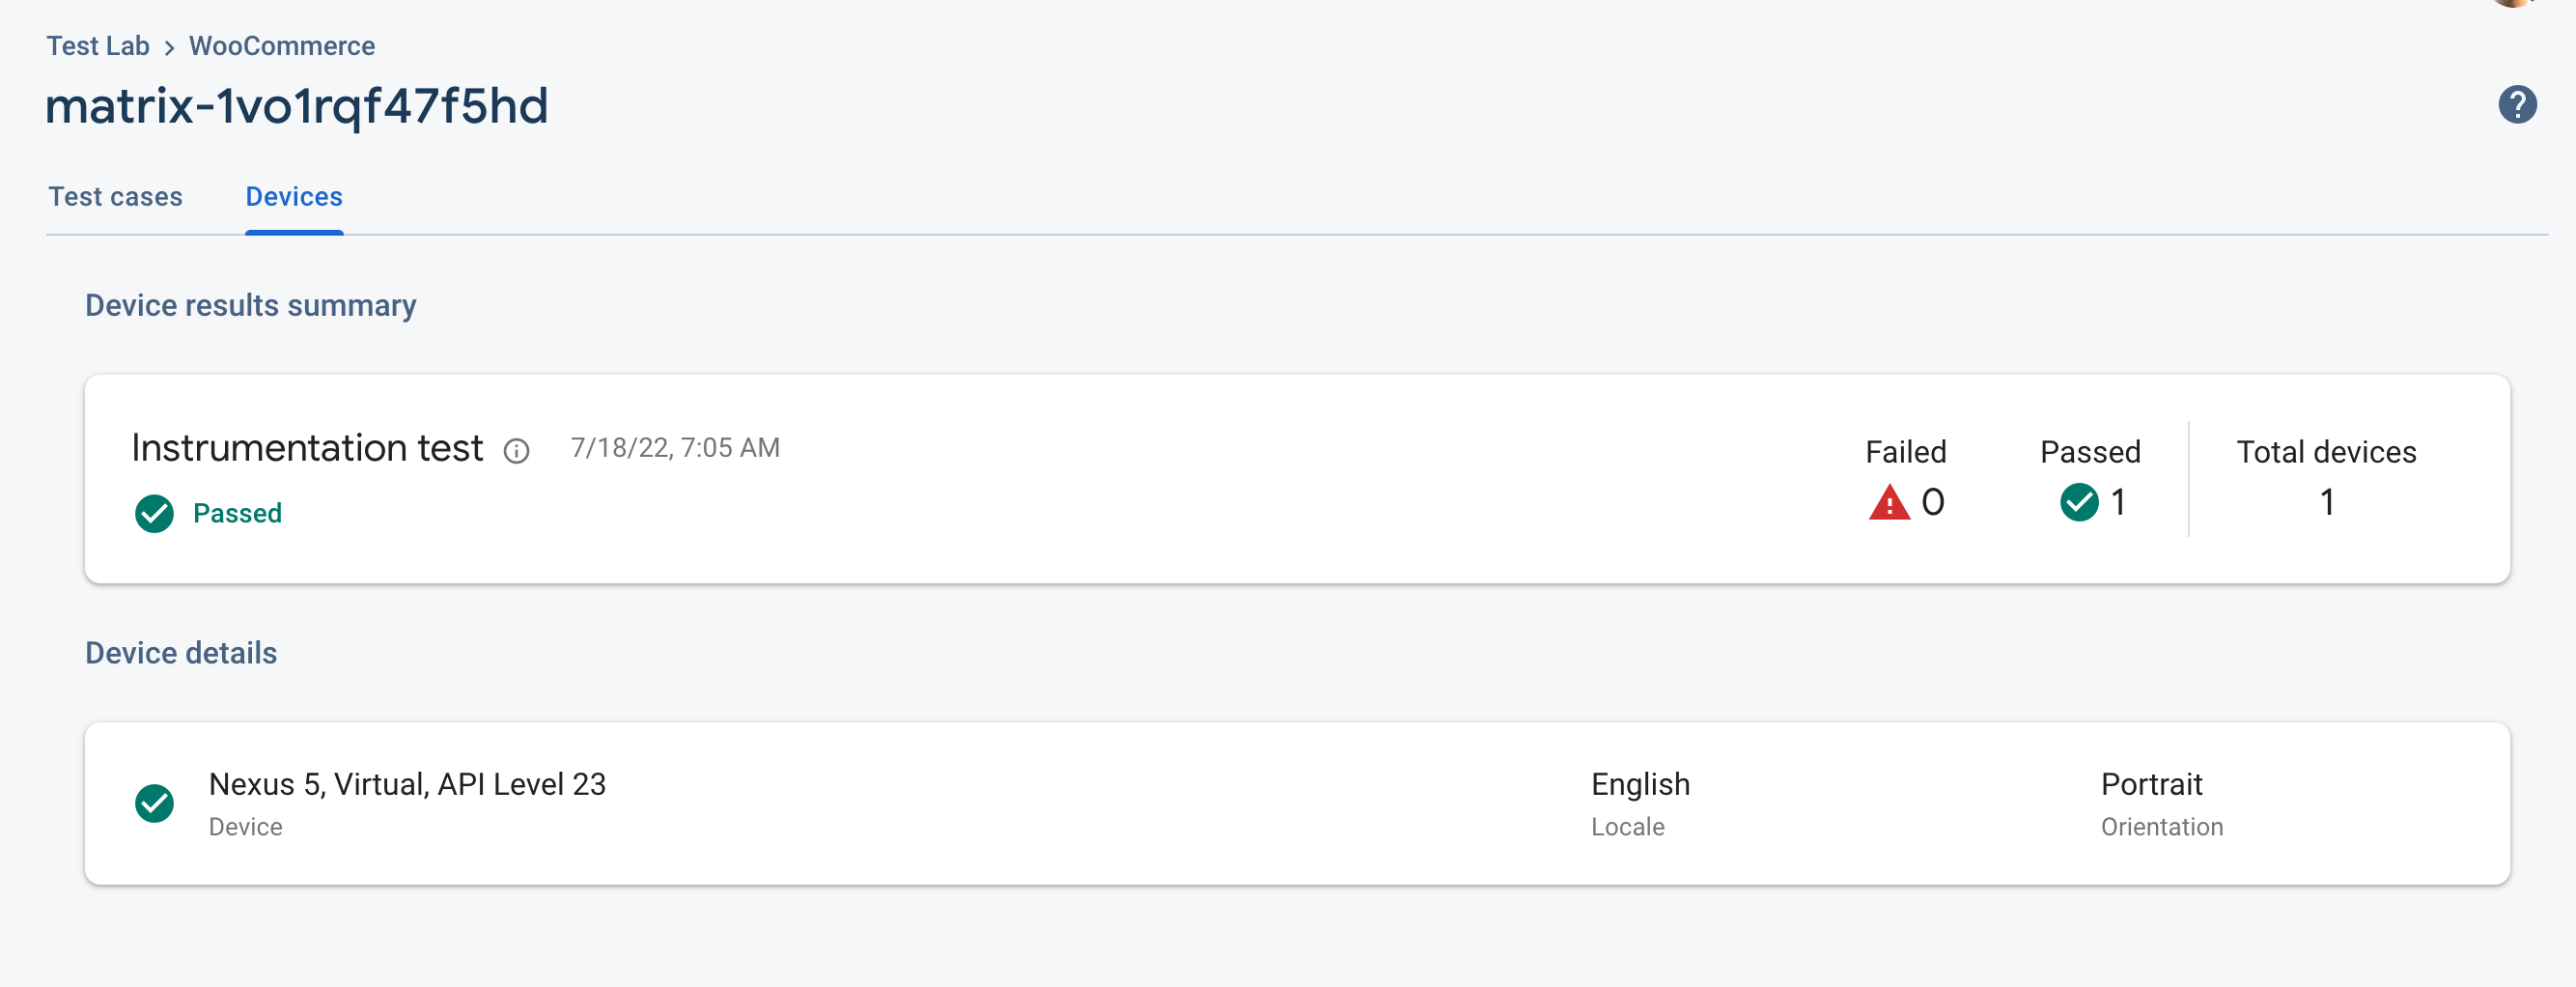
Task: Click the English locale entry
Action: pos(1640,785)
